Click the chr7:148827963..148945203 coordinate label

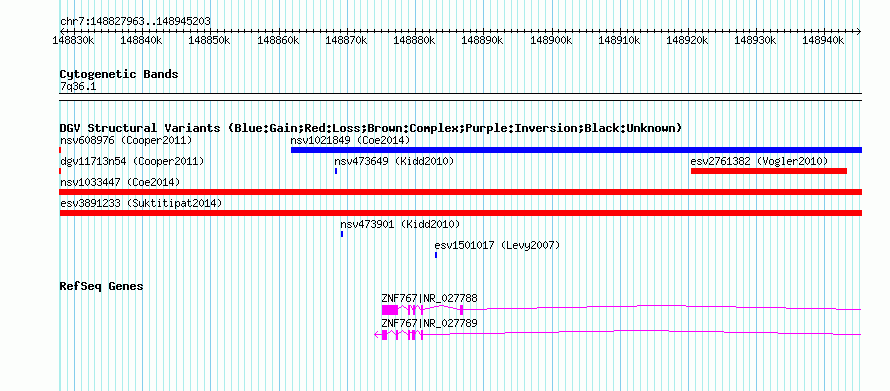(x=135, y=22)
